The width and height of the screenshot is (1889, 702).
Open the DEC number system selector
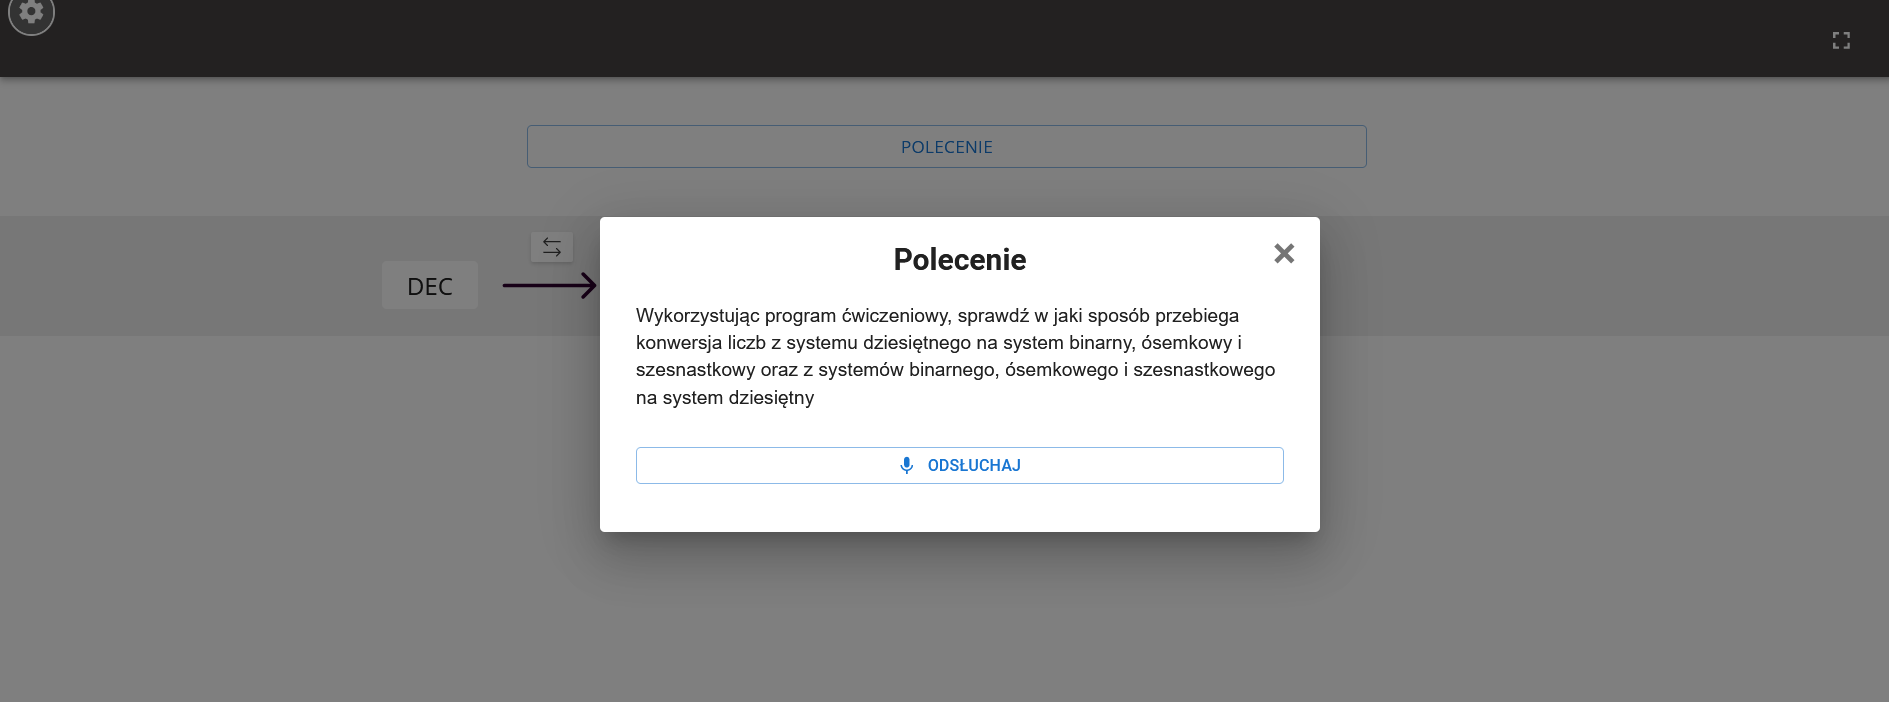pos(429,285)
